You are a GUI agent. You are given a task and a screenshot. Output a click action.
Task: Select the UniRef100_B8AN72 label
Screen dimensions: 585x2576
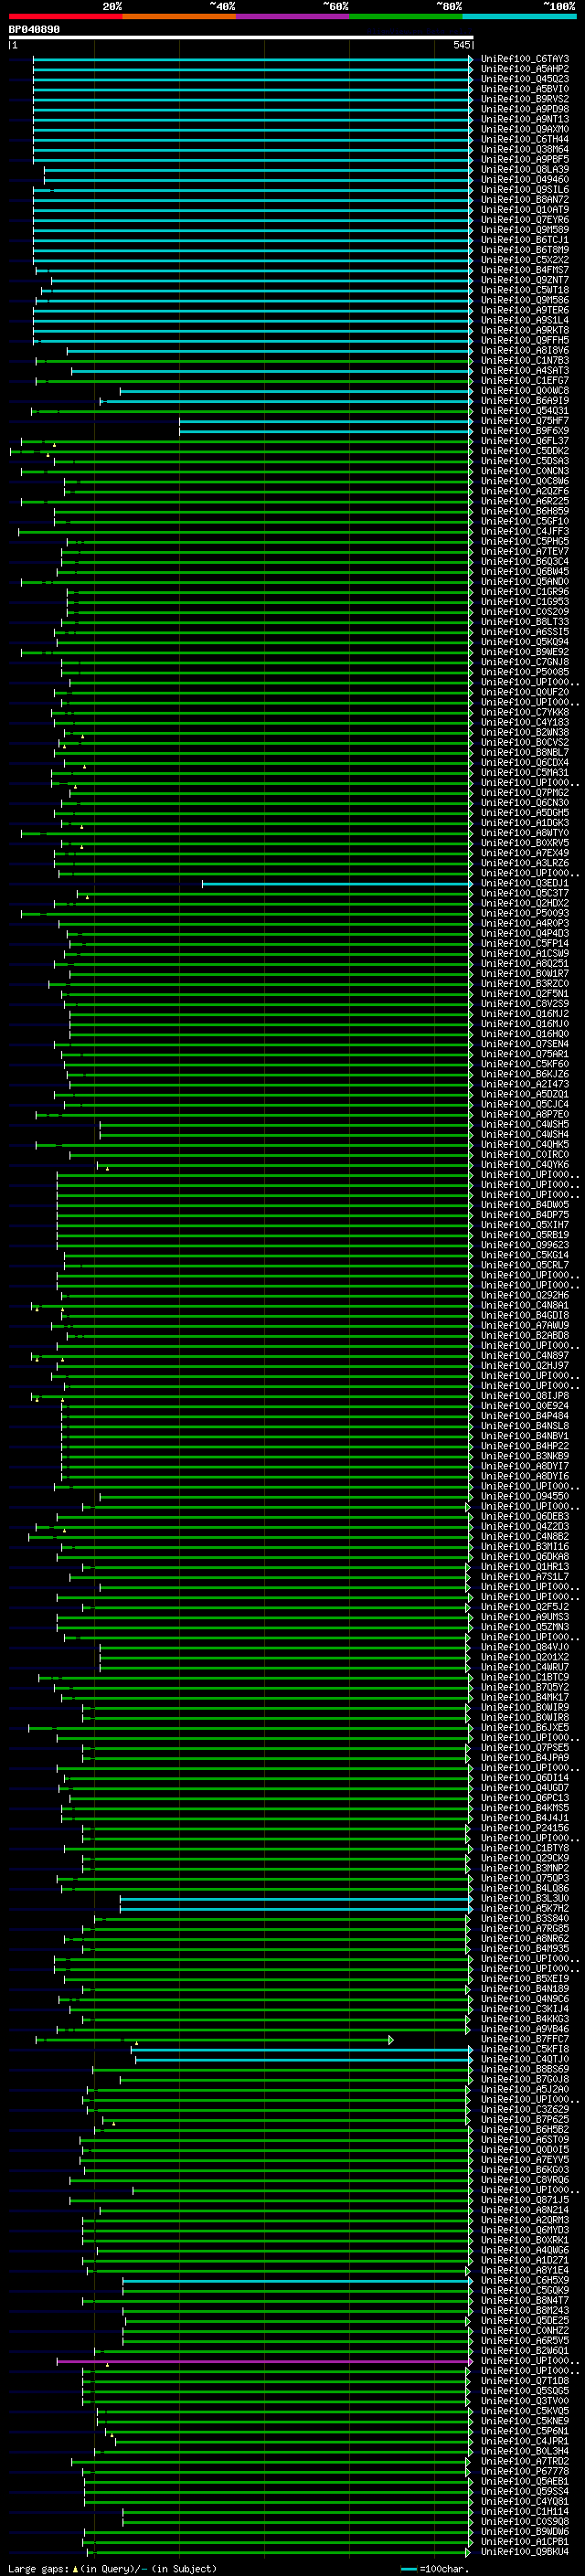point(524,200)
